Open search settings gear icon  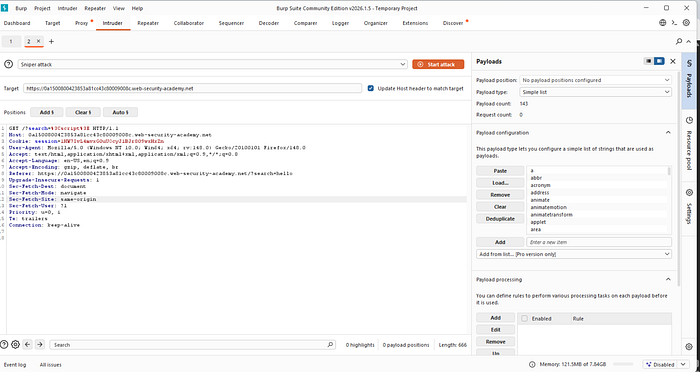[x=15, y=344]
